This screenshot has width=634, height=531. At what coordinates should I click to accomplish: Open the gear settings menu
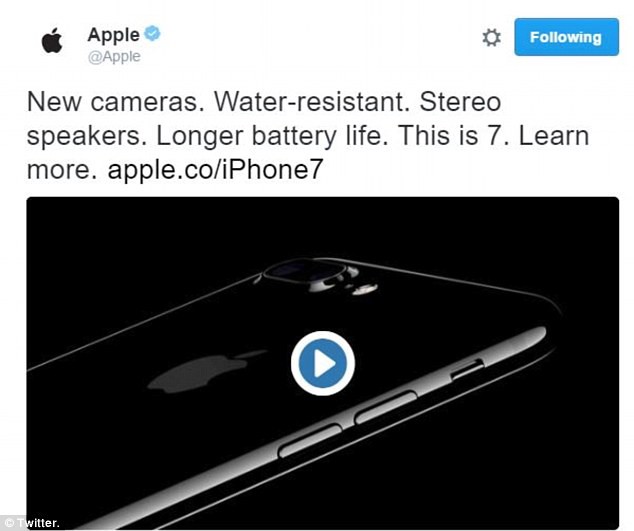tap(491, 38)
